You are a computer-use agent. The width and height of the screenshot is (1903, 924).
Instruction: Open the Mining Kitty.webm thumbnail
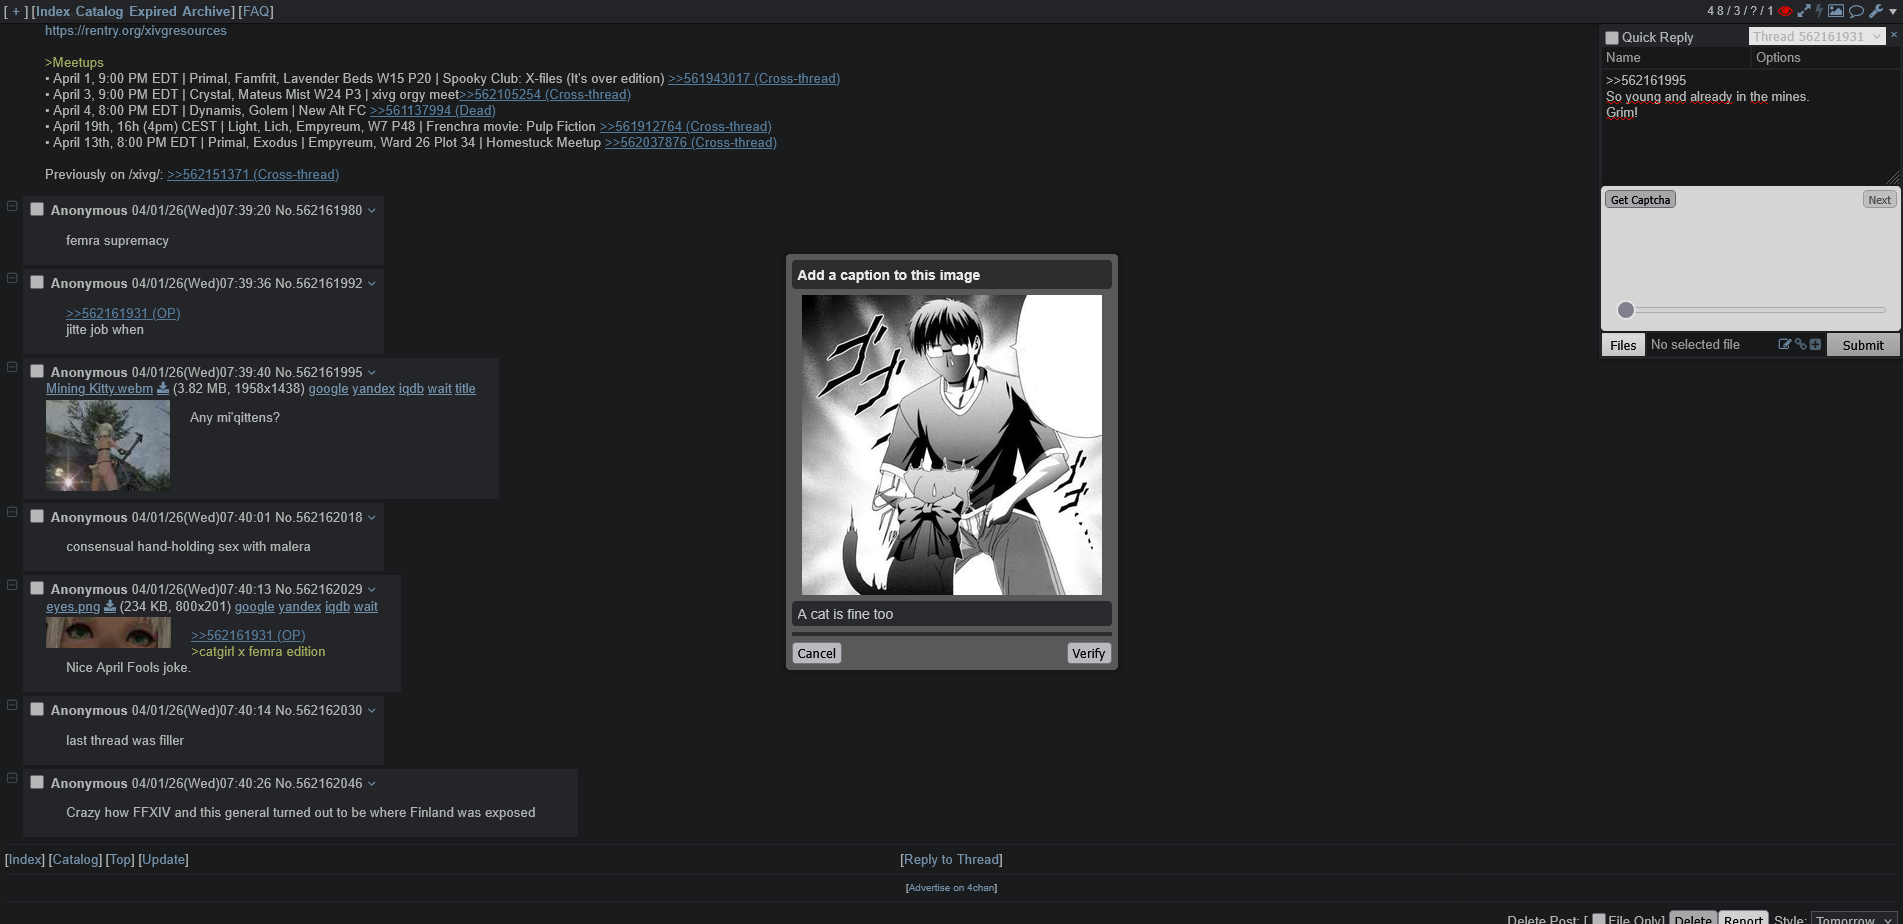(x=108, y=445)
